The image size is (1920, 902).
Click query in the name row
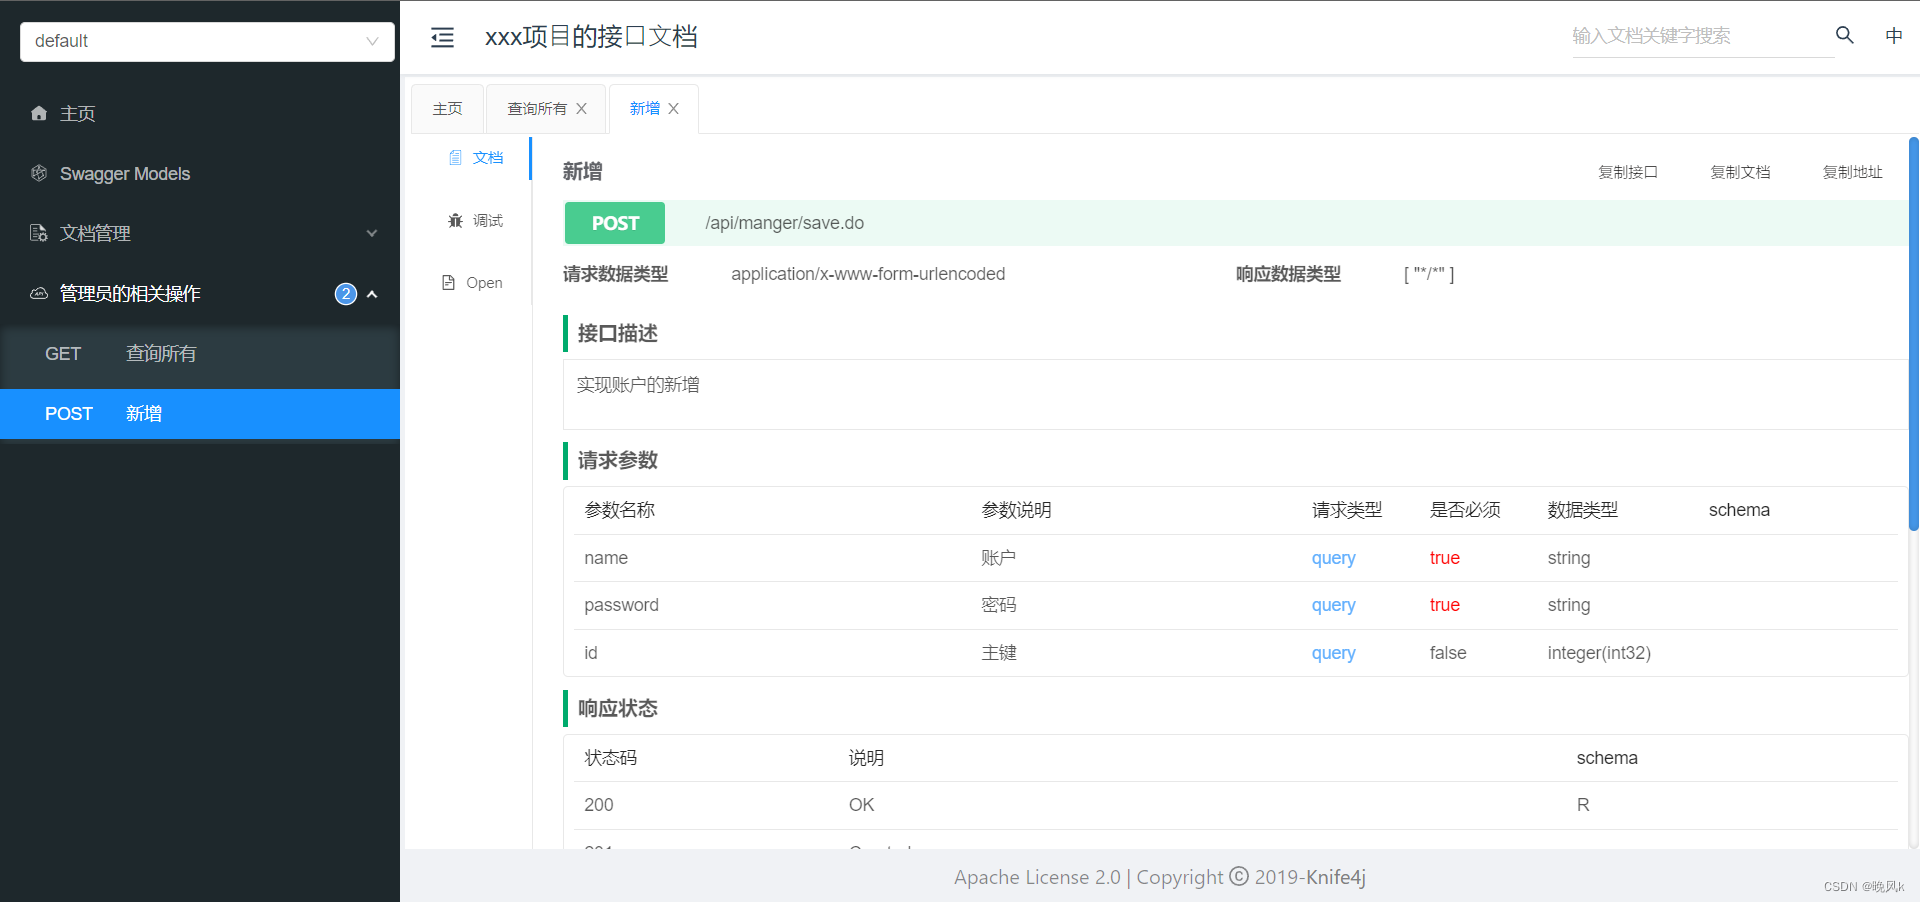coord(1333,558)
